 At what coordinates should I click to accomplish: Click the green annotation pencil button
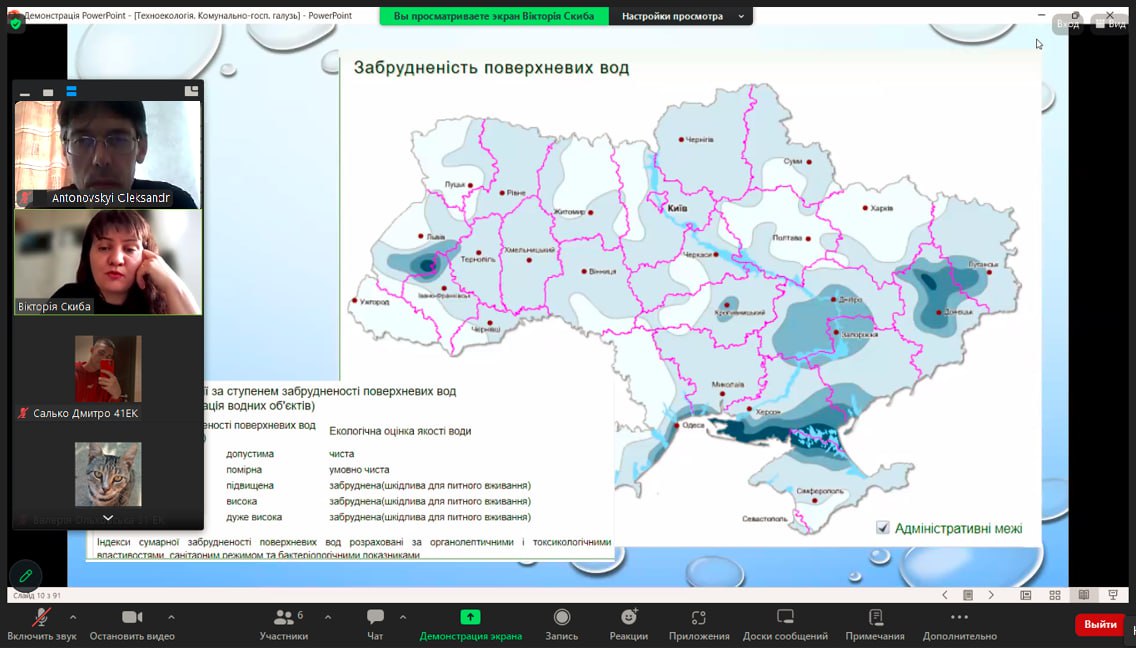pos(25,576)
